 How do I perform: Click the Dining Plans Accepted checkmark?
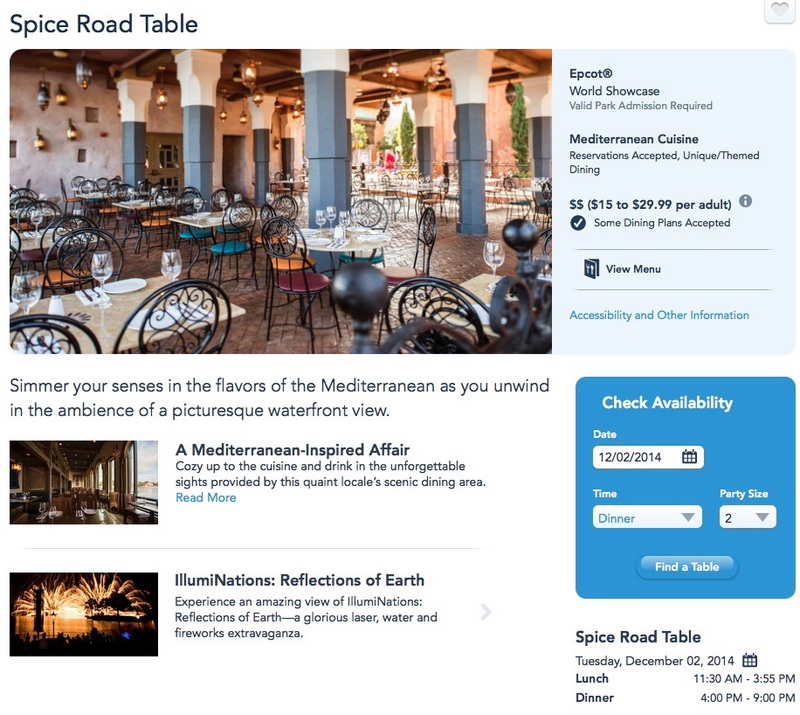[x=578, y=223]
